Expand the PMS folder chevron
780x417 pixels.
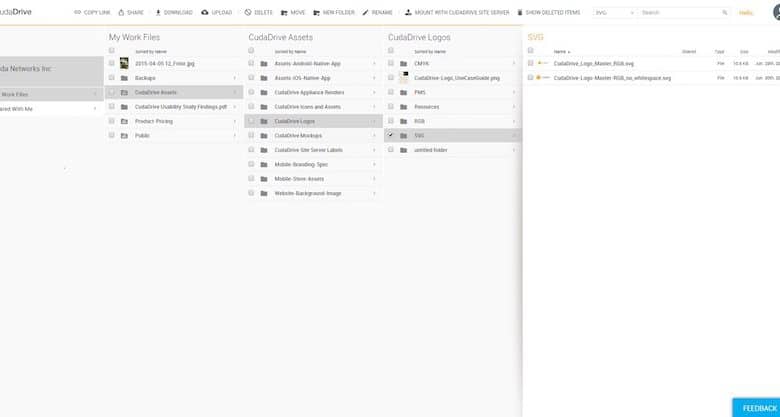coord(514,93)
